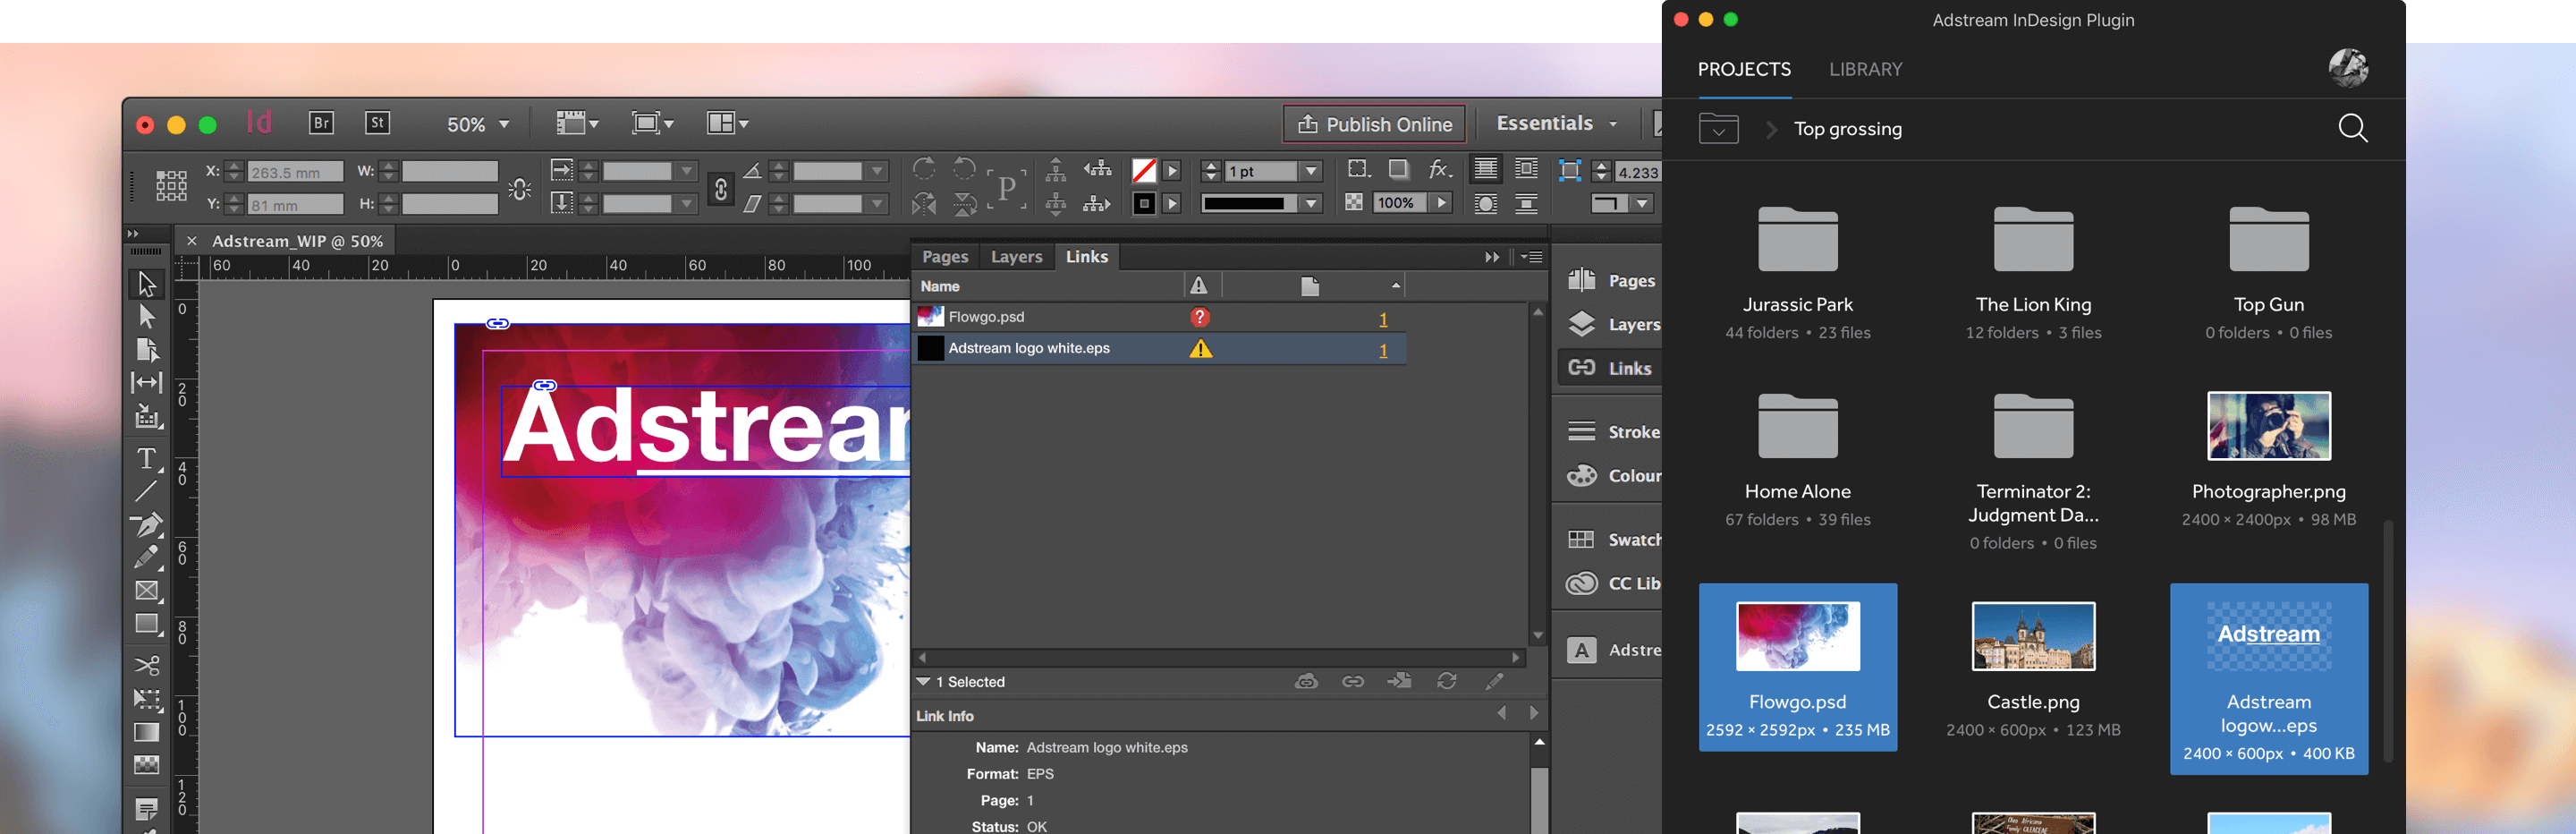Open Arrange Documents dropdown
This screenshot has height=834, width=2576.
728,123
